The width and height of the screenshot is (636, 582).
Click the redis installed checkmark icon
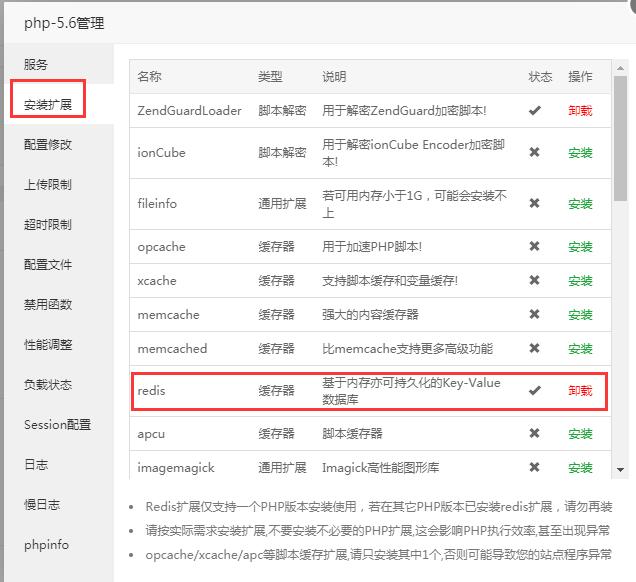pos(534,391)
